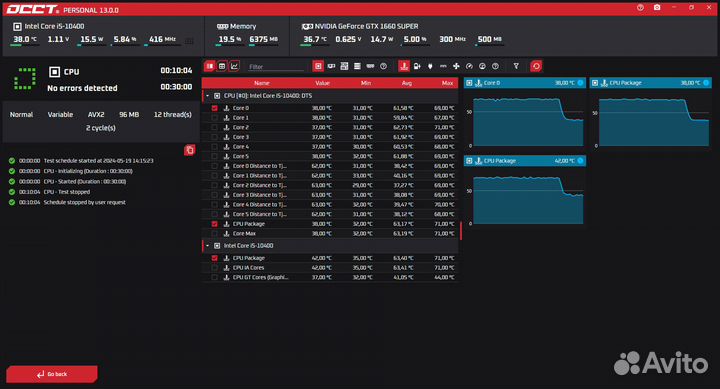Click the Filter text field

(276, 67)
